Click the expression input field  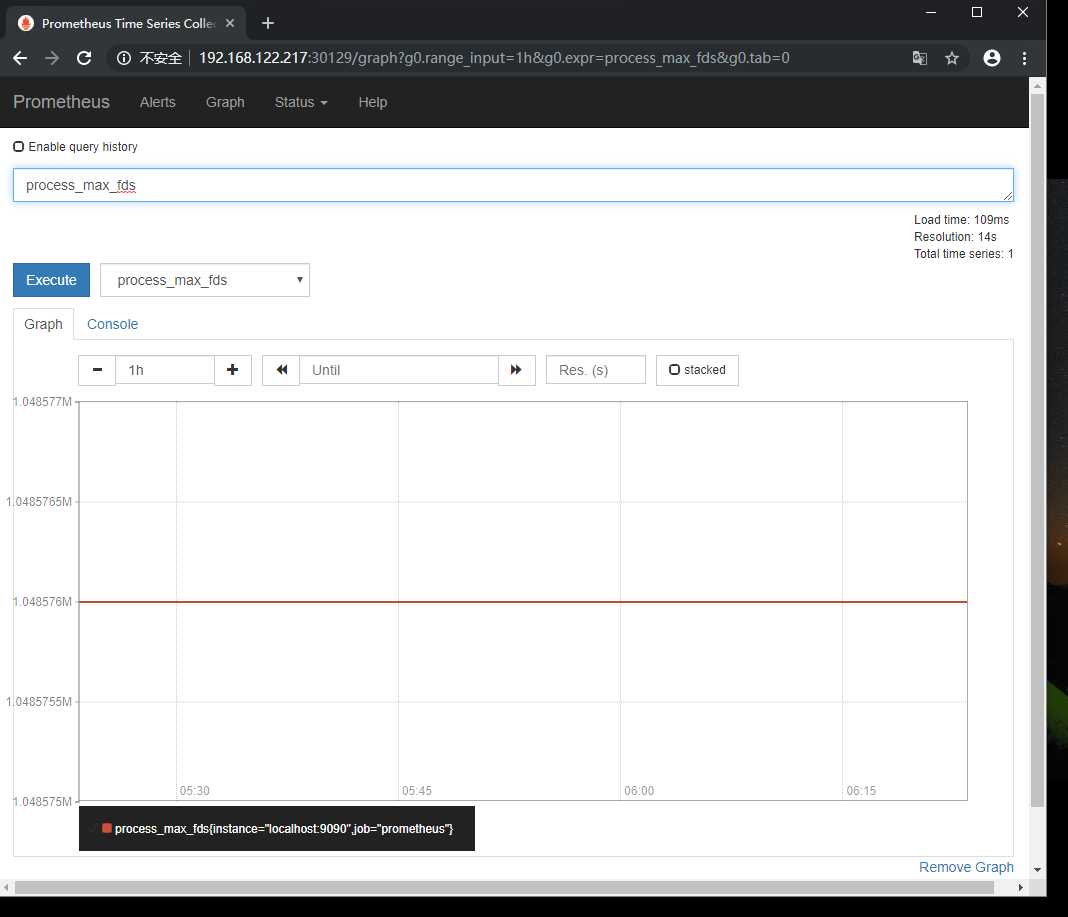coord(513,185)
